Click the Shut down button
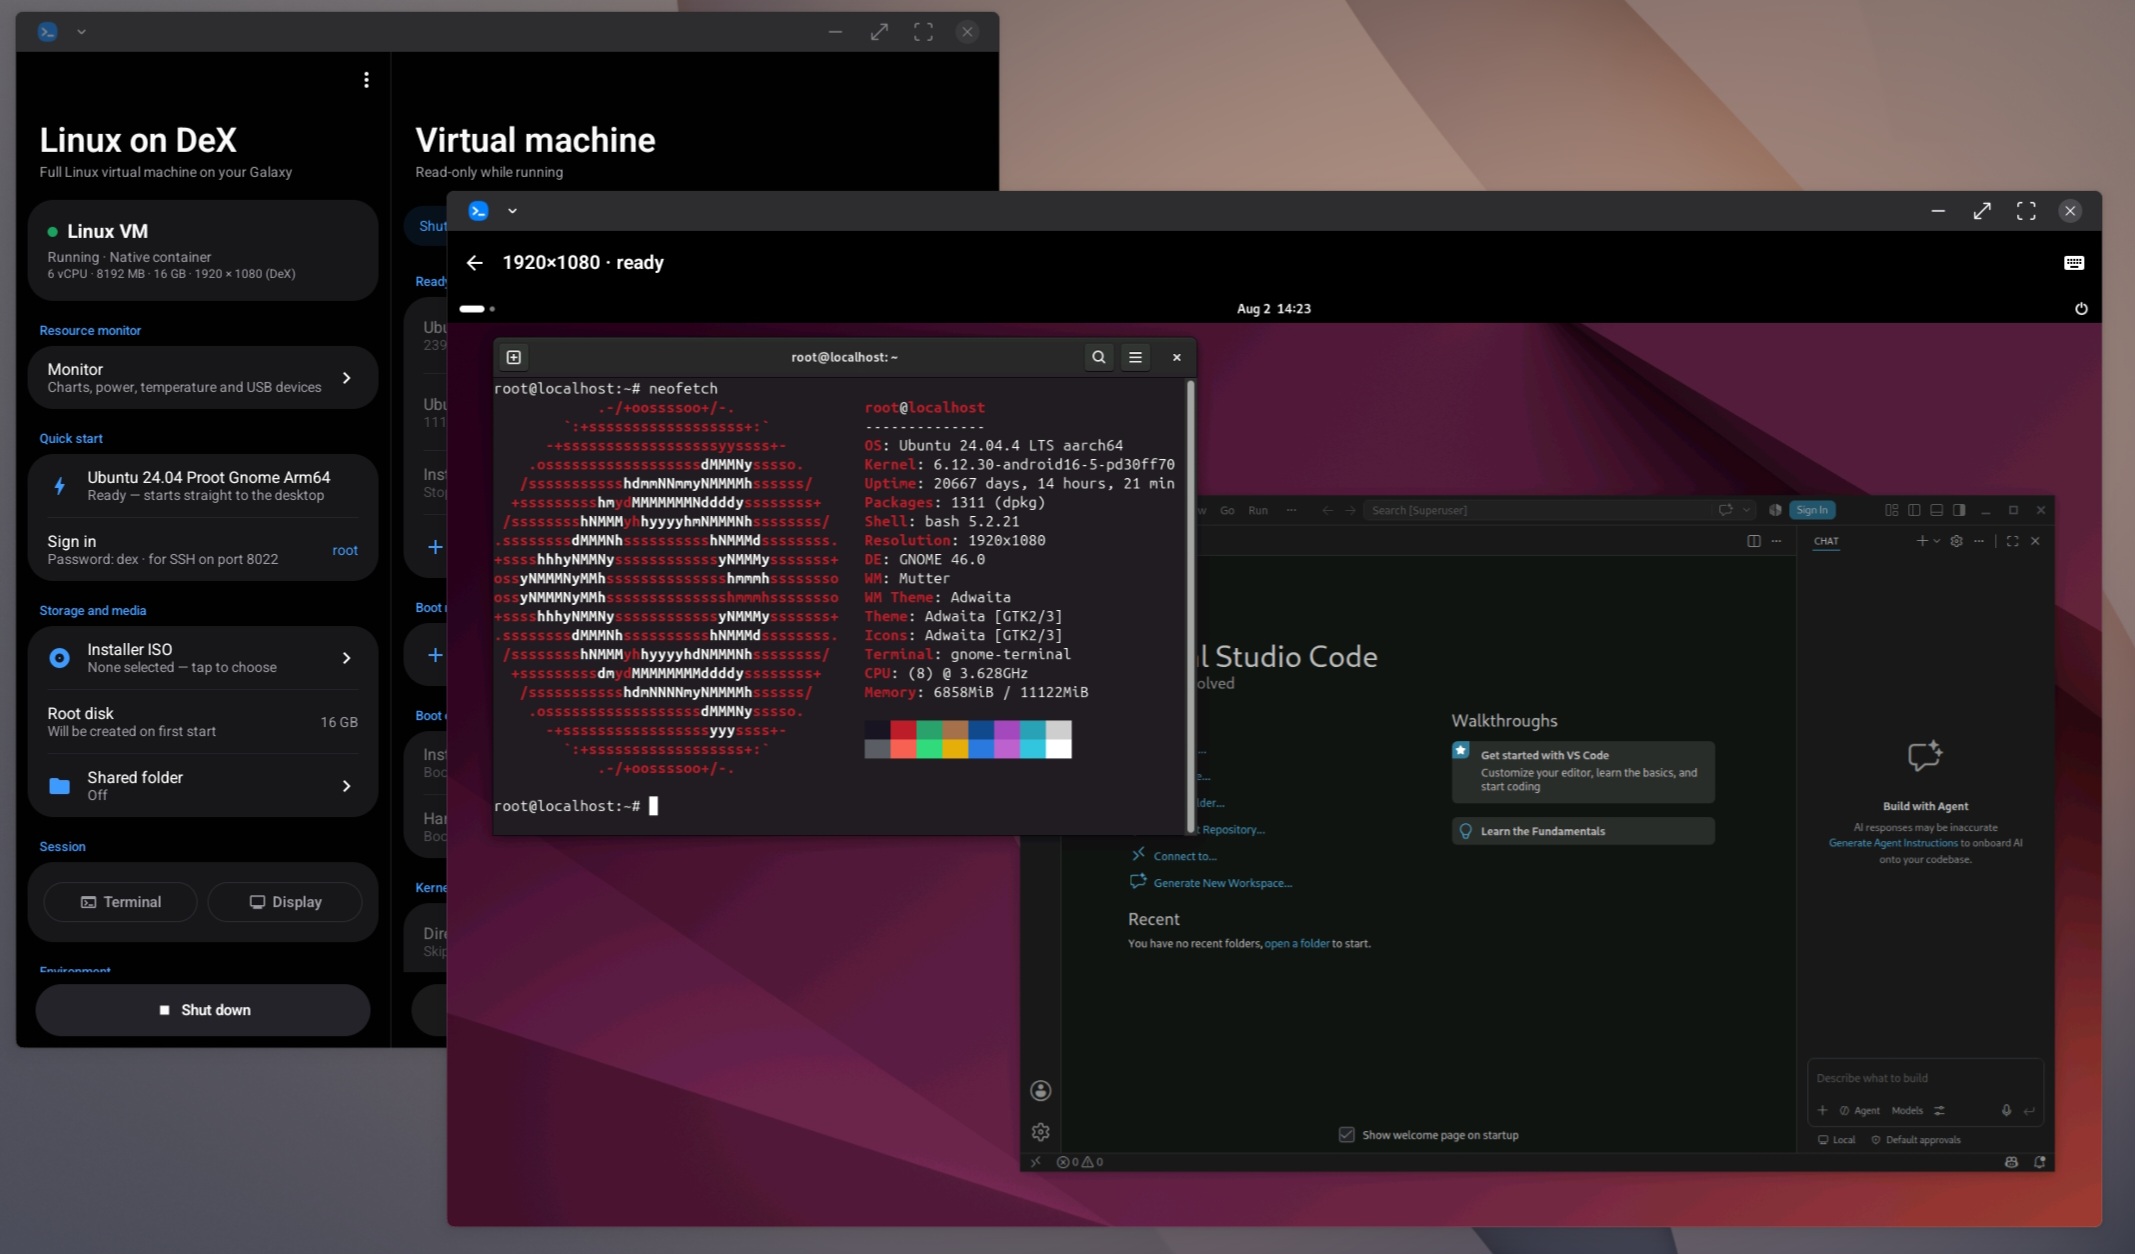This screenshot has height=1254, width=2135. 203,1010
